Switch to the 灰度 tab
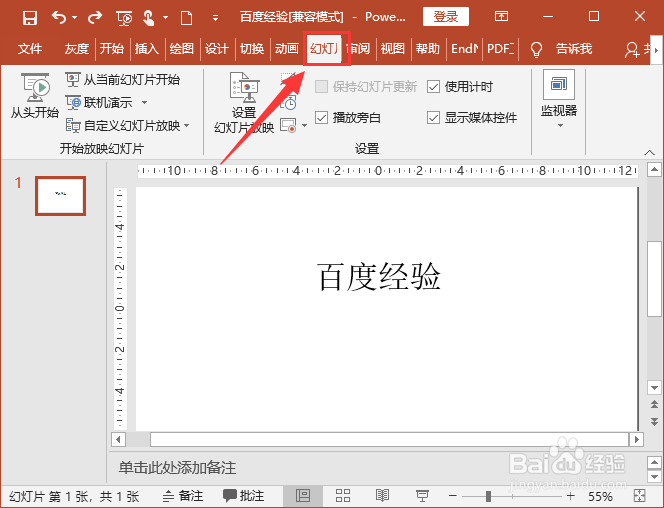Screen dimensions: 664x508 [77, 49]
